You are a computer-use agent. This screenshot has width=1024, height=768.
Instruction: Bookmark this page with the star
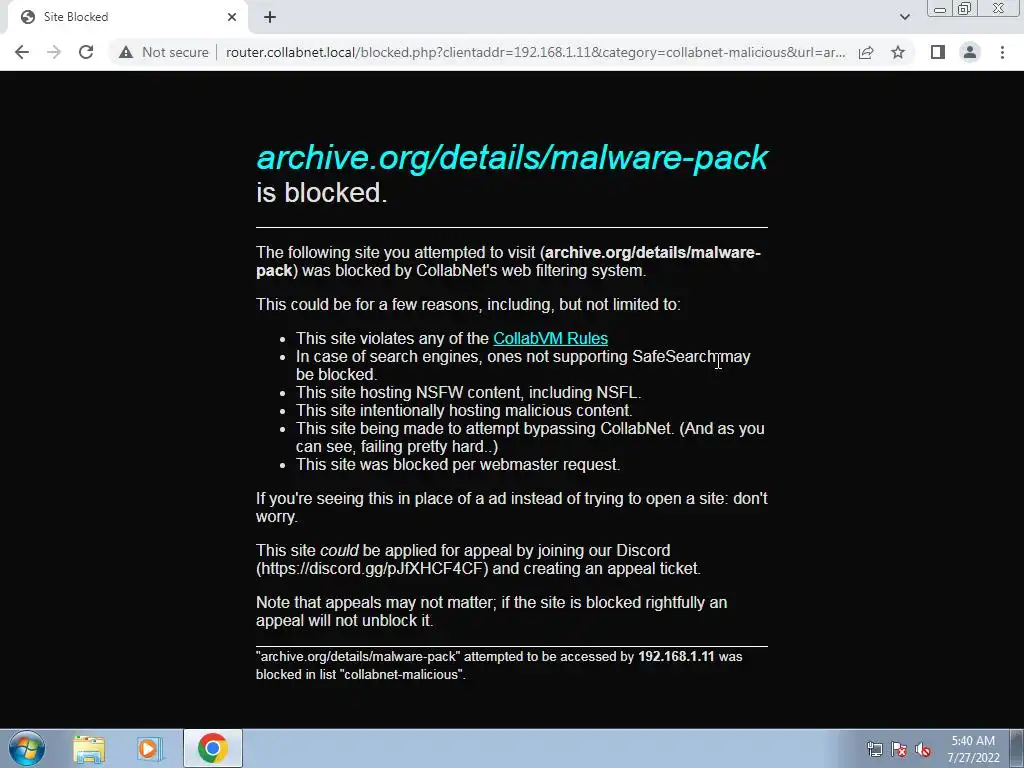coord(898,52)
